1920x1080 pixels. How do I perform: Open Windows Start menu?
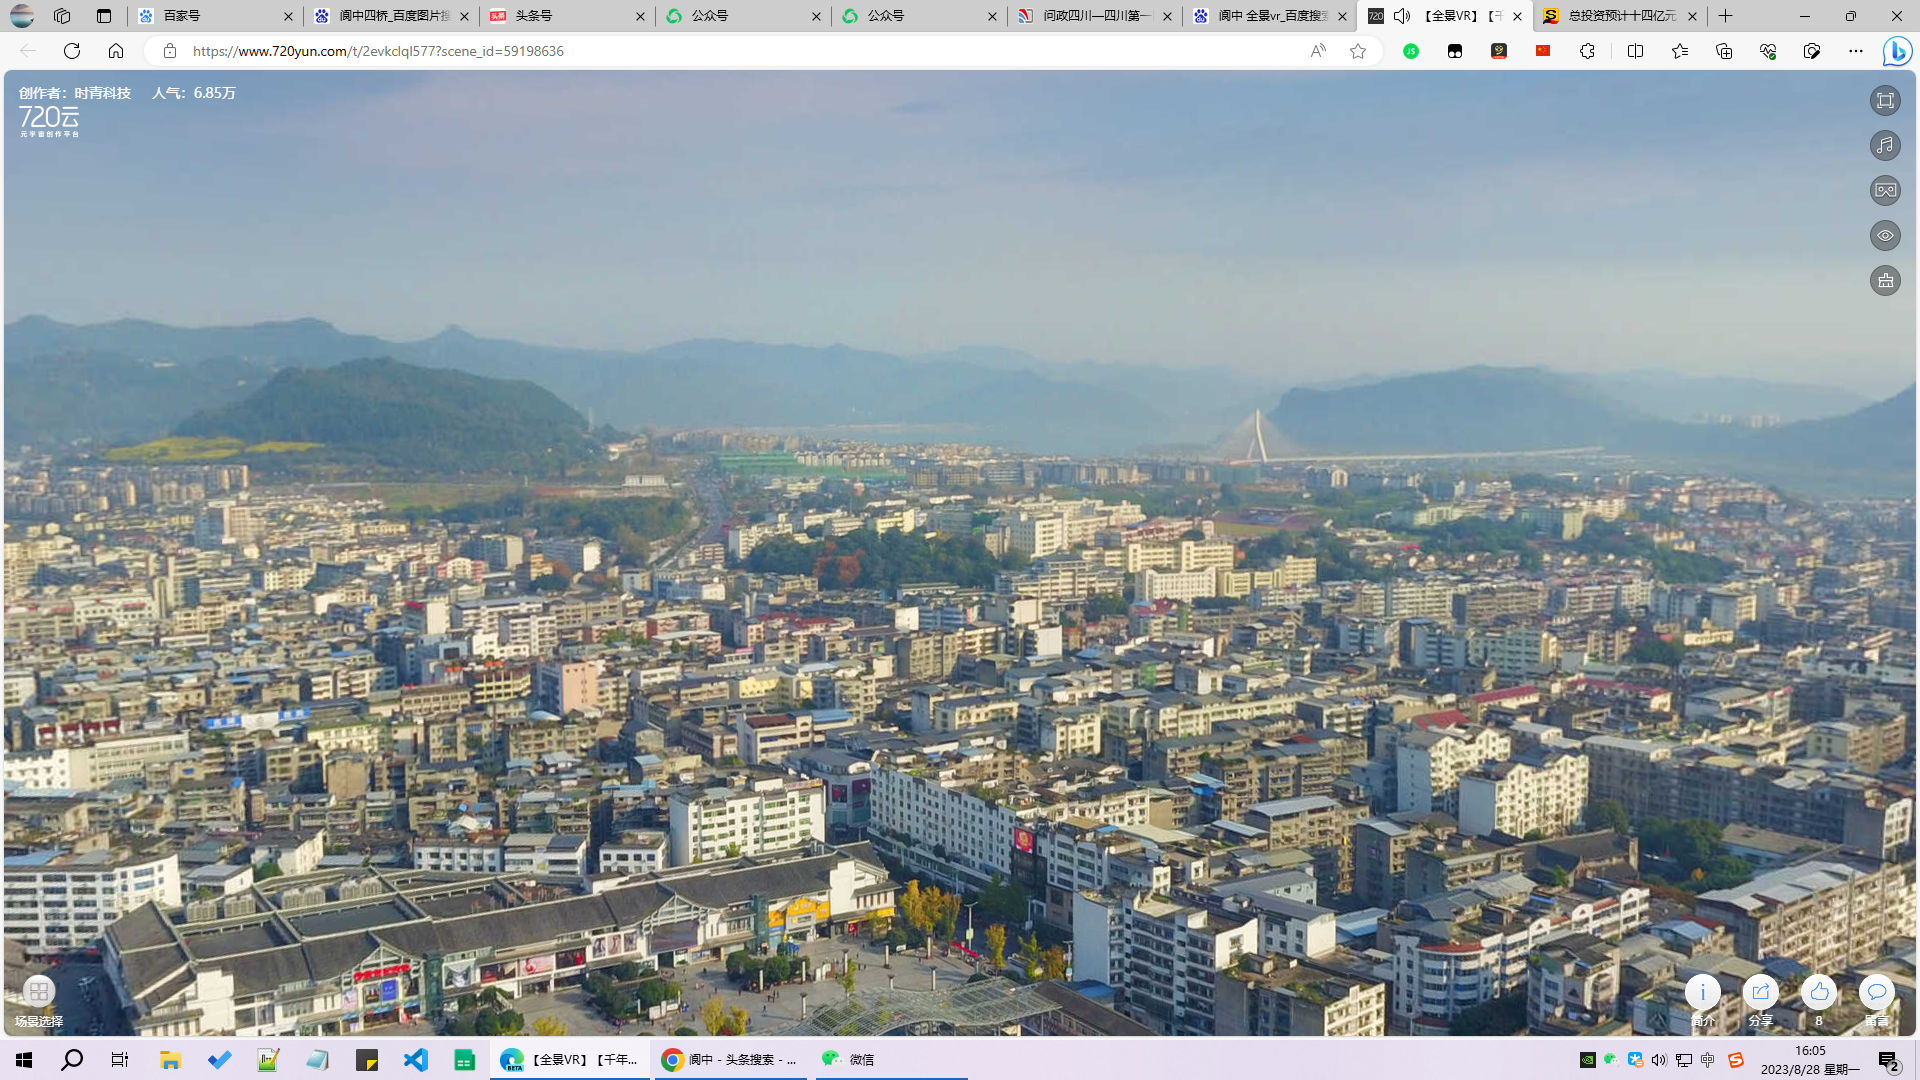[24, 1060]
